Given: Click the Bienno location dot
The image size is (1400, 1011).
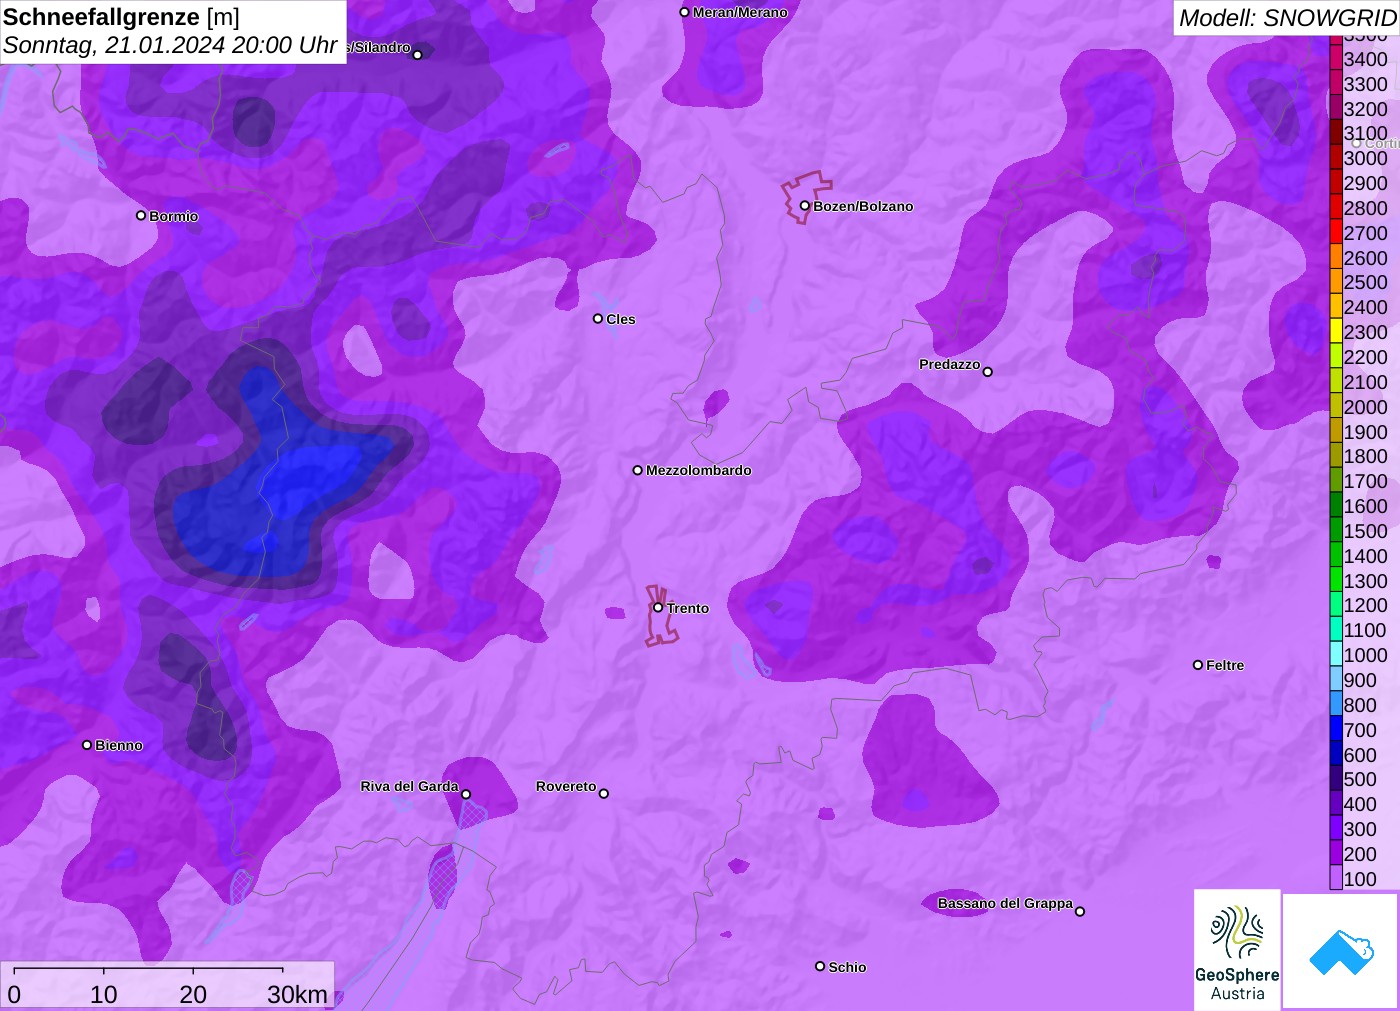Looking at the screenshot, I should click(87, 745).
